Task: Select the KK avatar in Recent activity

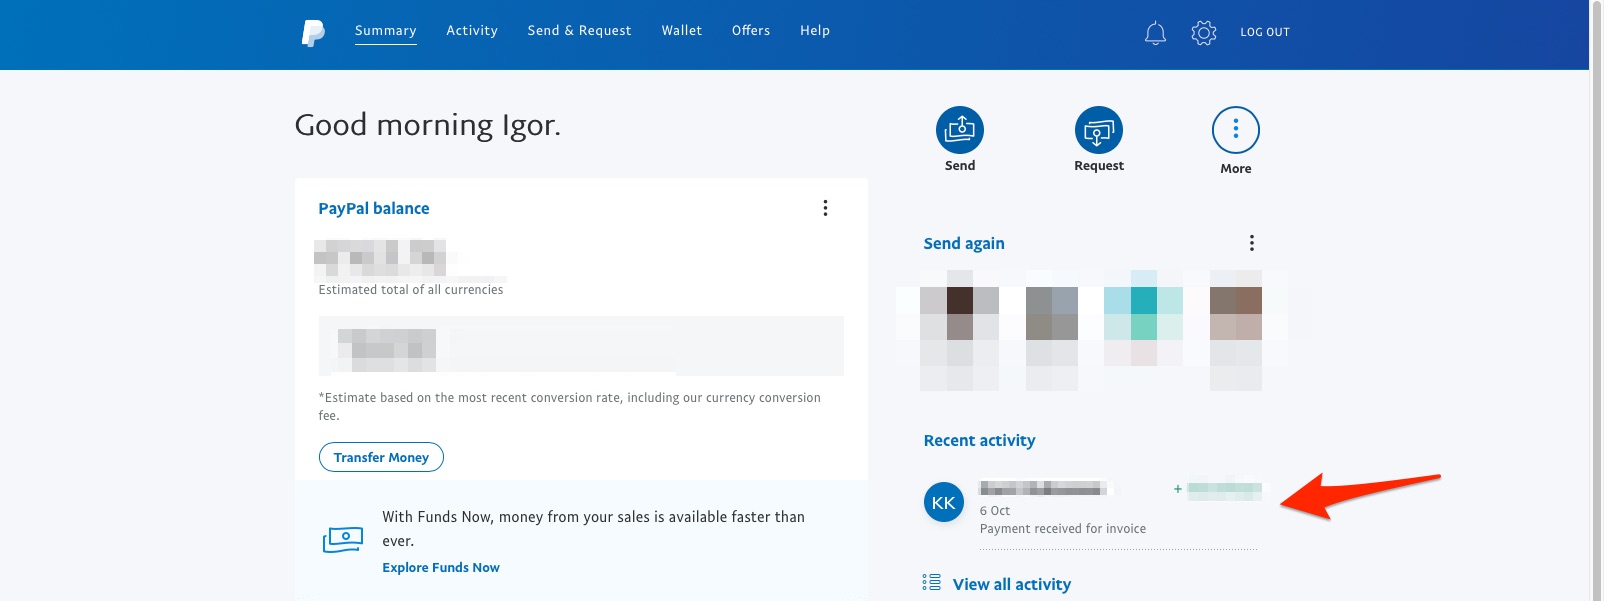Action: click(944, 503)
